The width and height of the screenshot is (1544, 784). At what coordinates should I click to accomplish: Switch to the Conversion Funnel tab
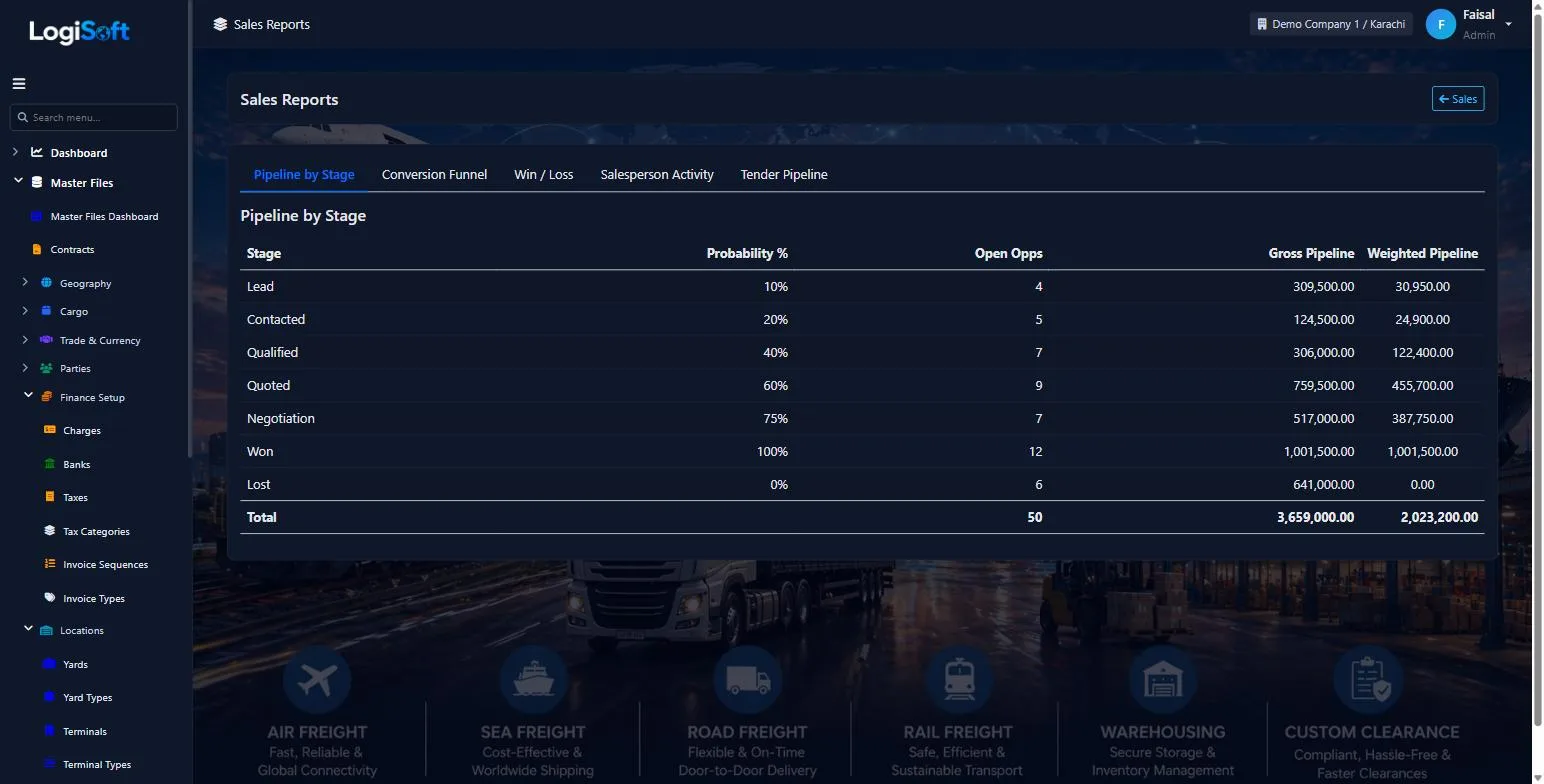click(x=434, y=174)
